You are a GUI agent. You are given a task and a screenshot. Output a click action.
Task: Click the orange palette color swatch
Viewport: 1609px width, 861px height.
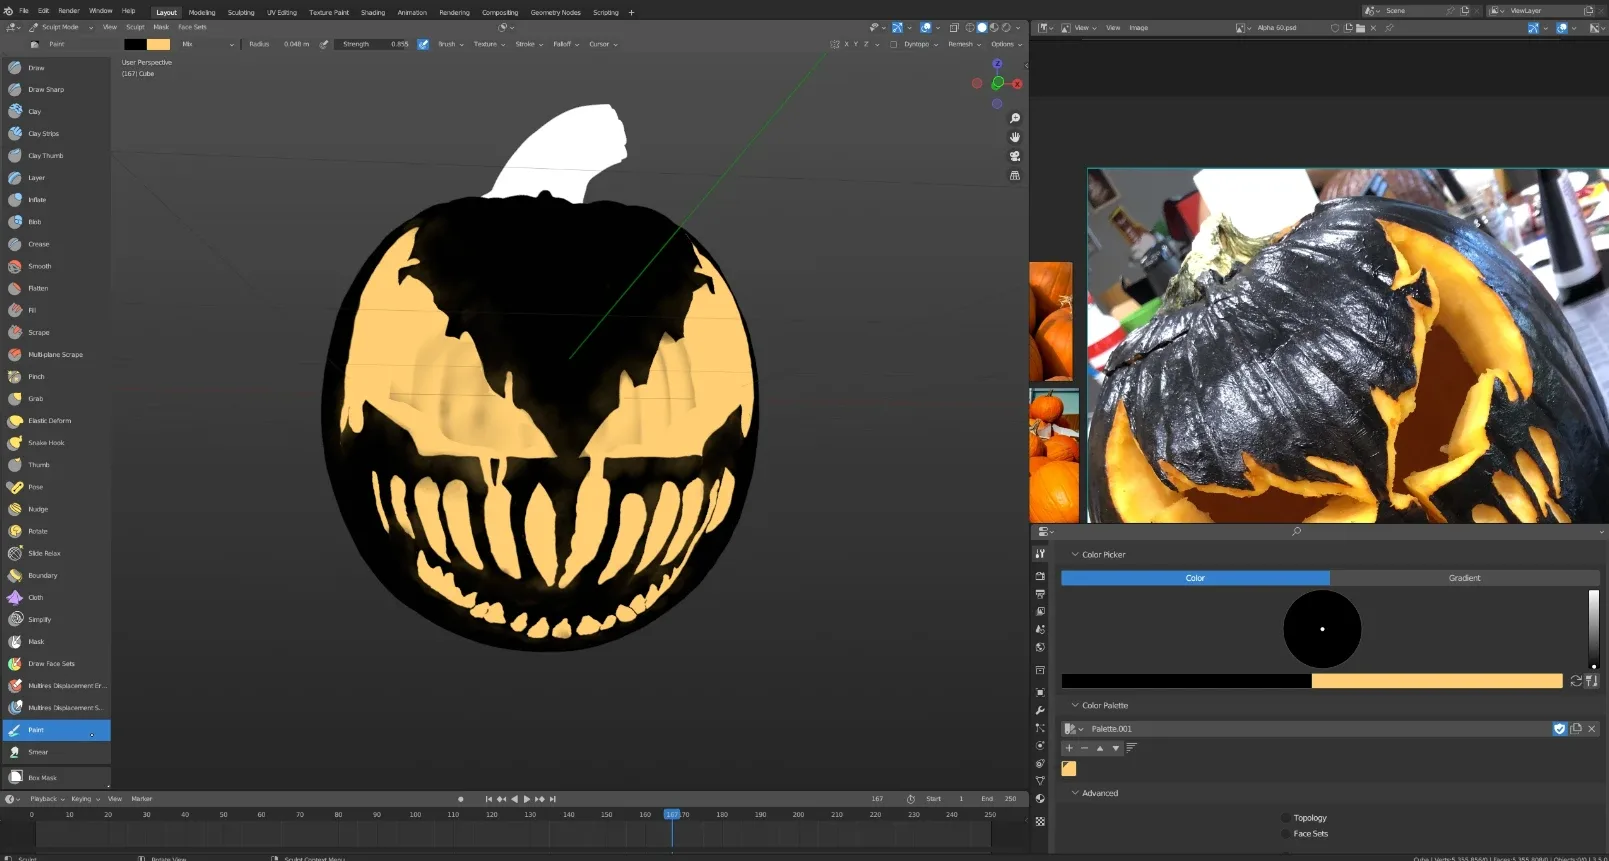1069,769
